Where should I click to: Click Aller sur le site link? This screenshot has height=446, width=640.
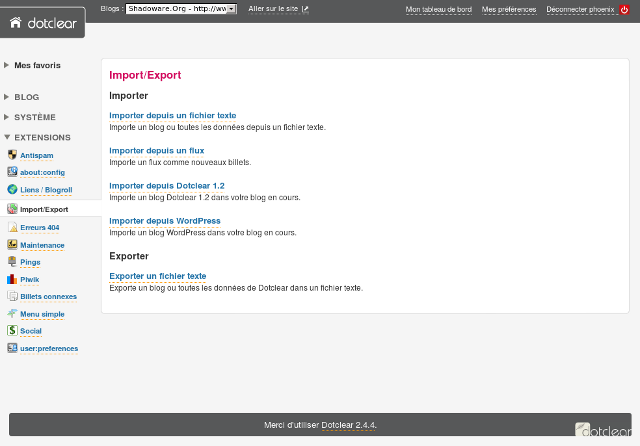click(x=273, y=9)
